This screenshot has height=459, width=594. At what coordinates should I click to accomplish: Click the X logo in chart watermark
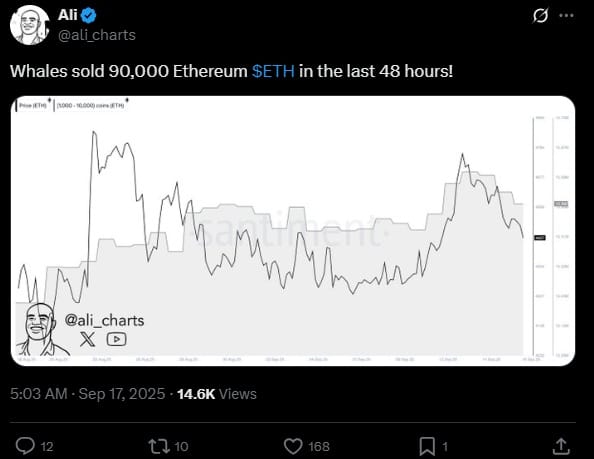pyautogui.click(x=88, y=339)
